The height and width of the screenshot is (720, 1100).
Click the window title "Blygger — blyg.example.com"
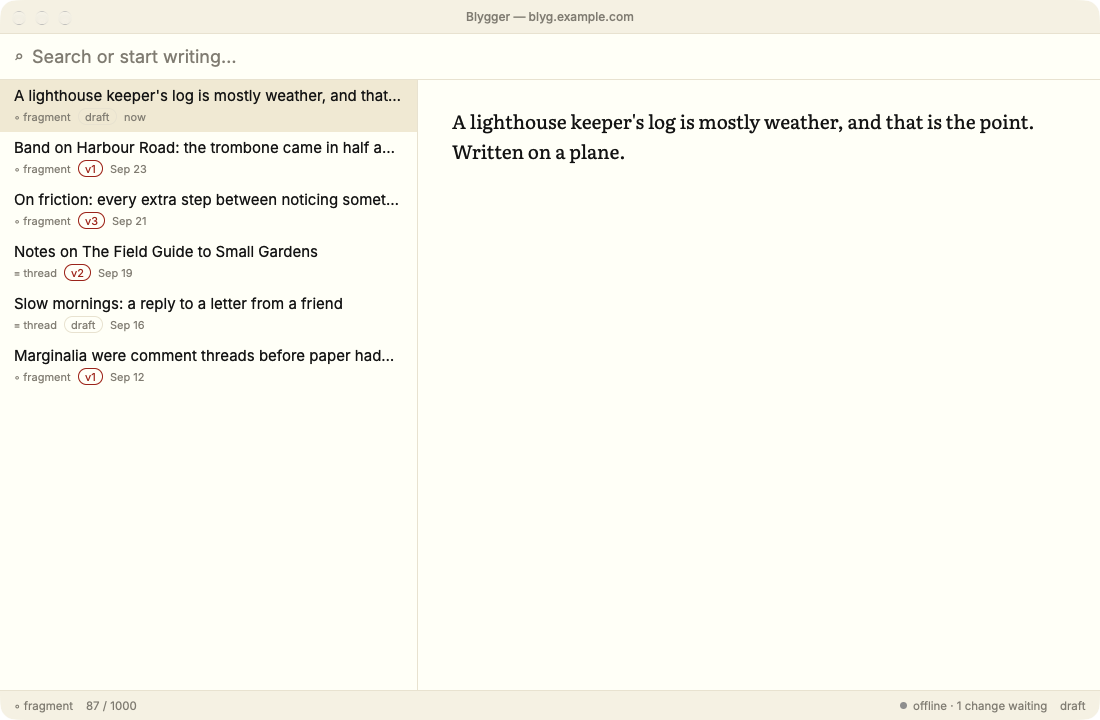pos(550,17)
